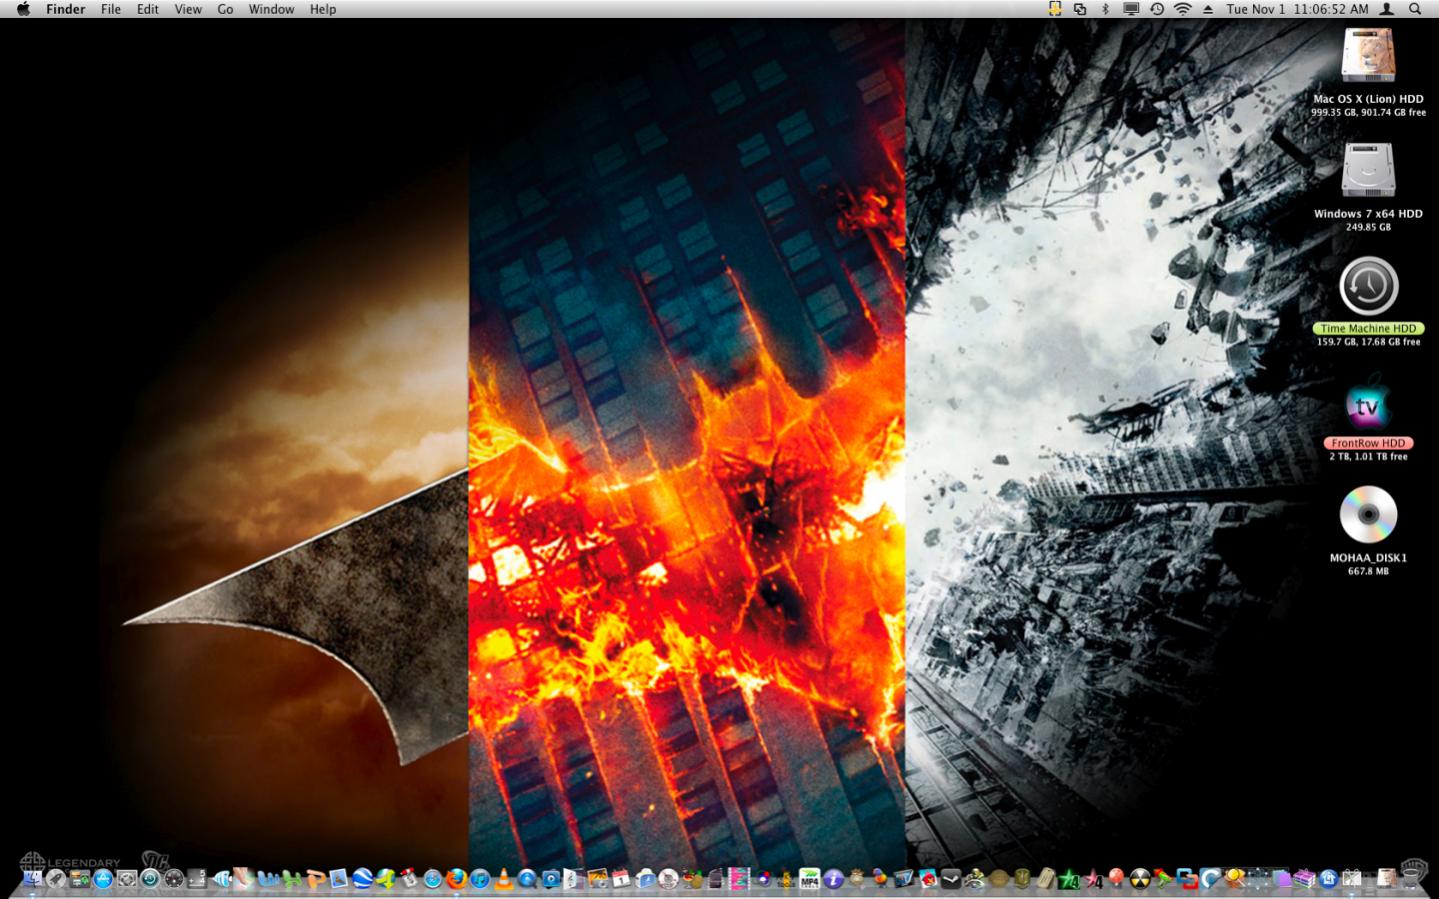Image resolution: width=1439 pixels, height=899 pixels.
Task: Click the eject menu bar icon
Action: pos(1208,9)
